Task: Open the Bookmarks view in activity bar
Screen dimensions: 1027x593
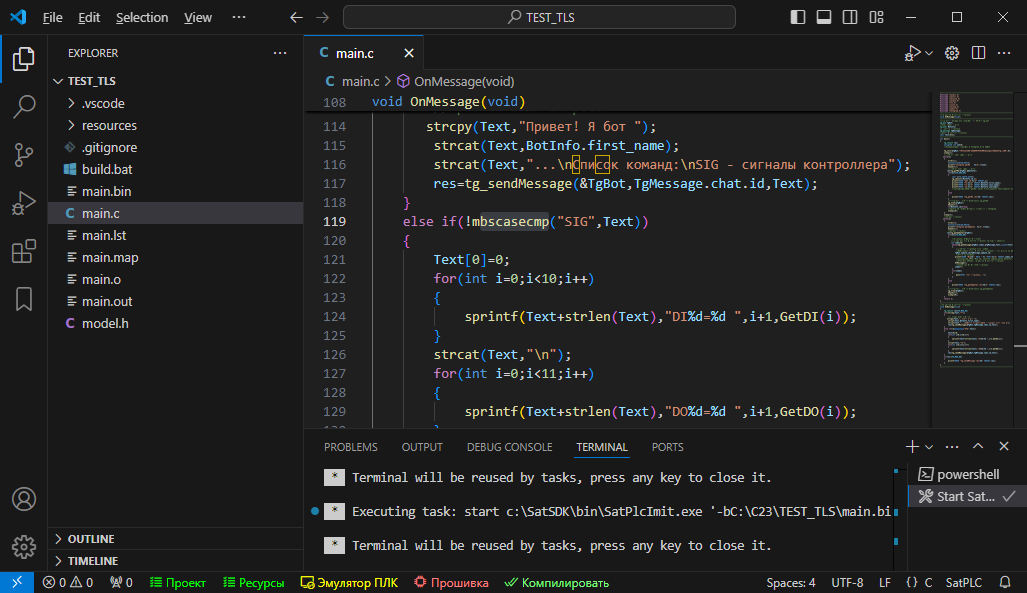Action: 23,299
